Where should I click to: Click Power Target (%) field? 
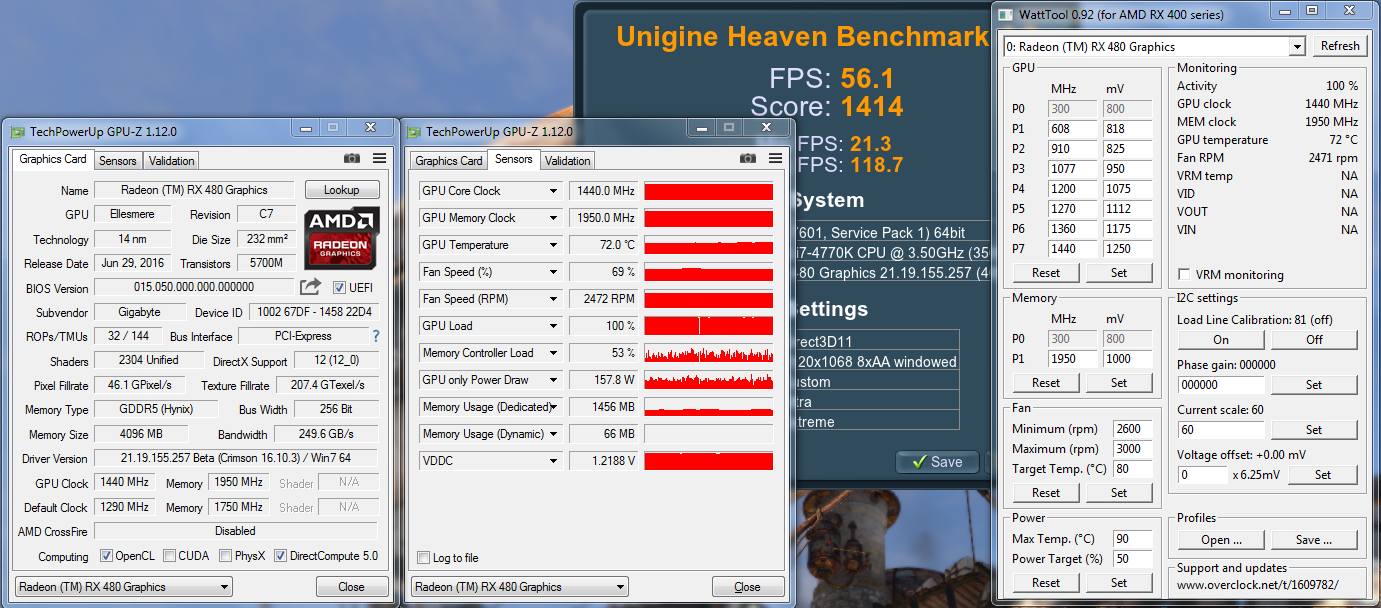point(1134,558)
